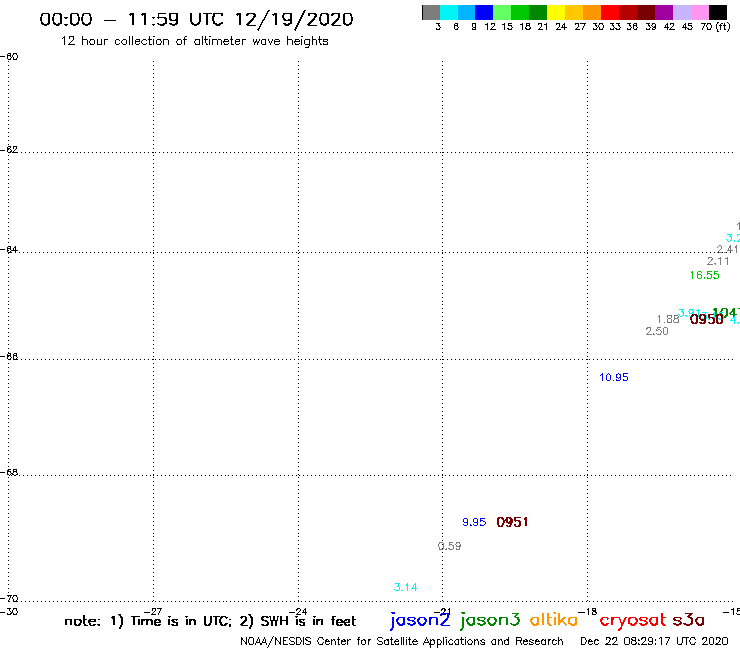Click the gray swatch in the wave-height legend

pyautogui.click(x=431, y=12)
